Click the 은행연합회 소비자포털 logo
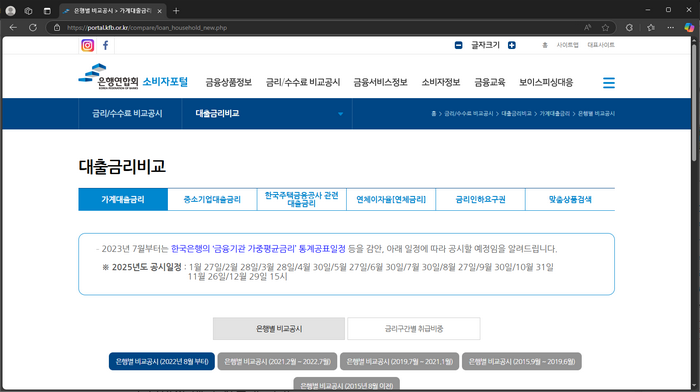 point(133,77)
